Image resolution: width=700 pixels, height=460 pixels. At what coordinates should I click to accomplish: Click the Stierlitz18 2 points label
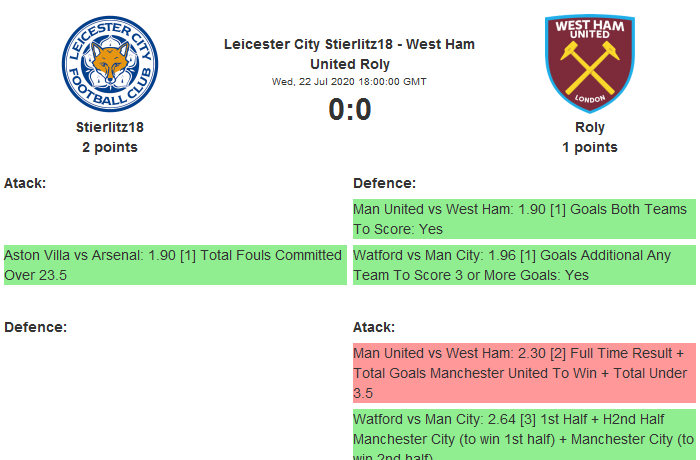(110, 147)
